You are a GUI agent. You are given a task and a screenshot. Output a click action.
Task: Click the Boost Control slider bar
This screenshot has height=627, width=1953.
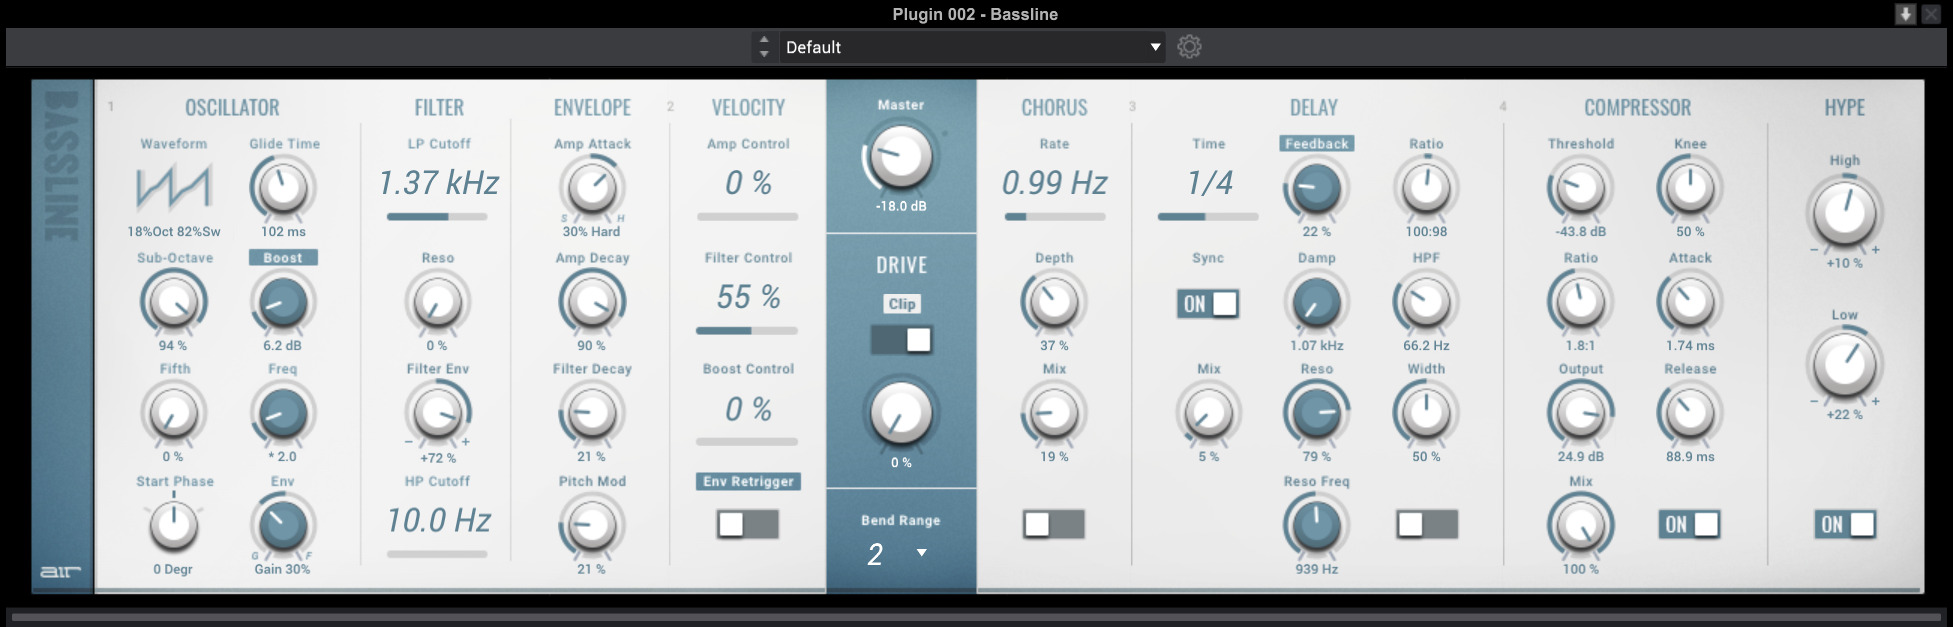(747, 441)
